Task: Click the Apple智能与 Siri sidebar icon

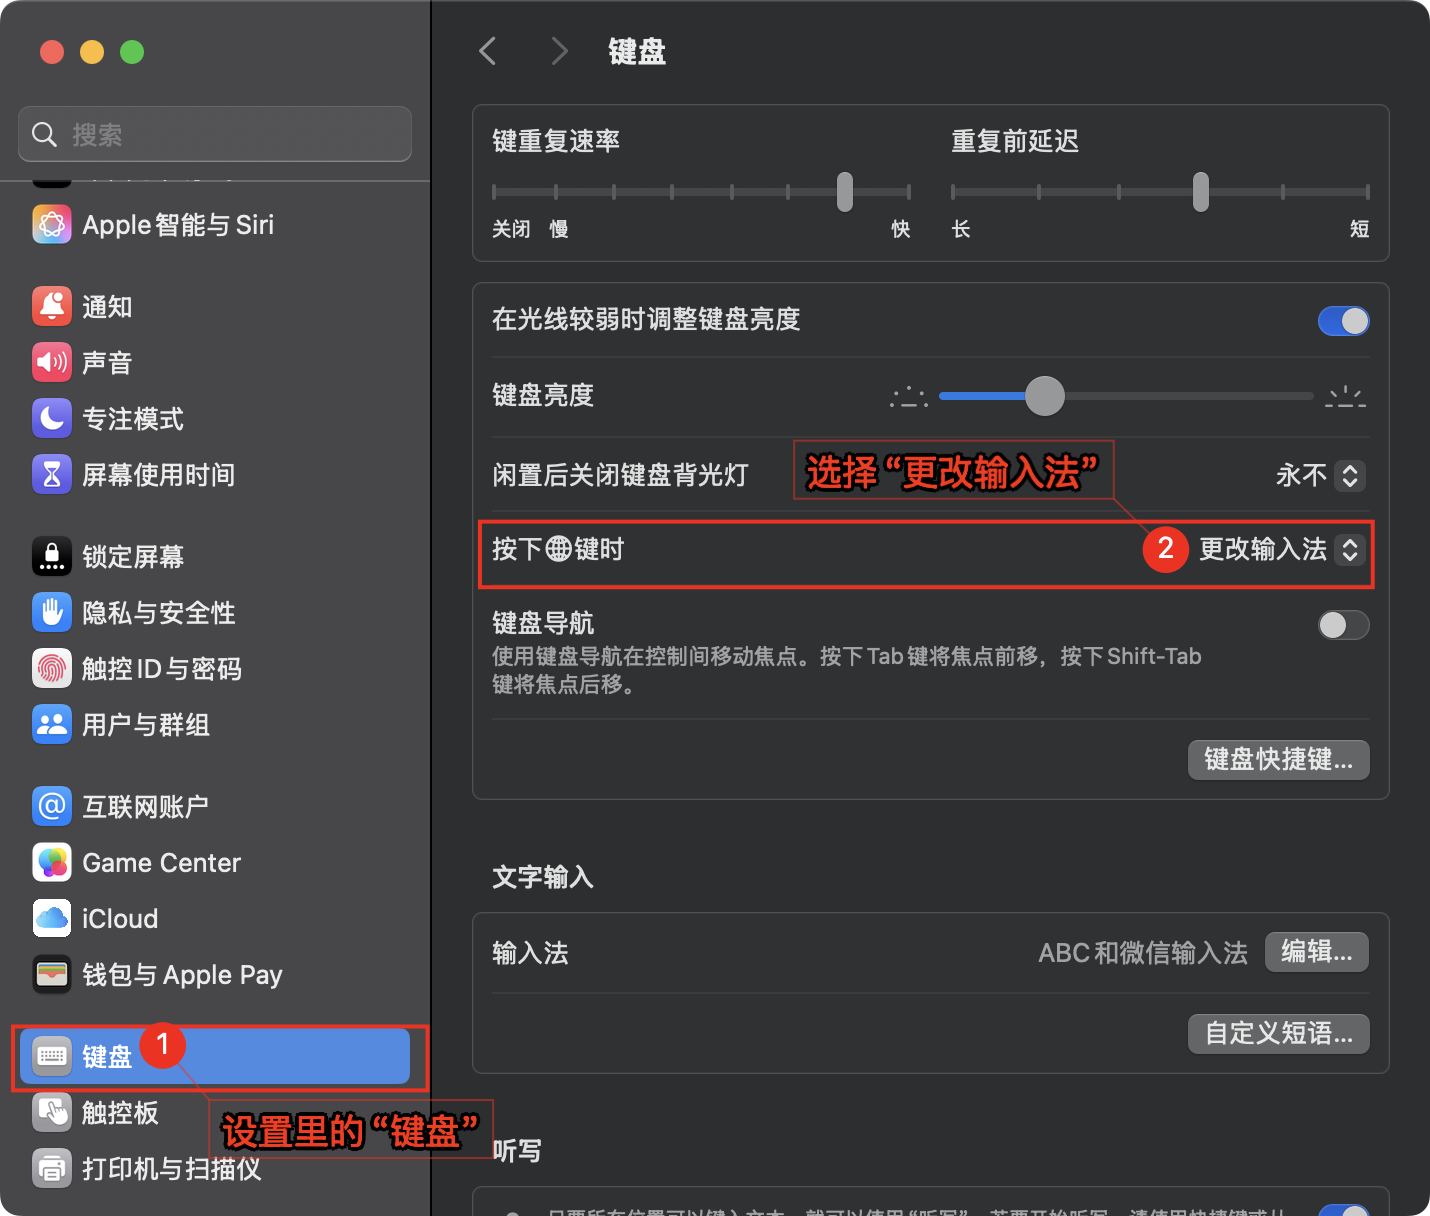Action: [51, 225]
